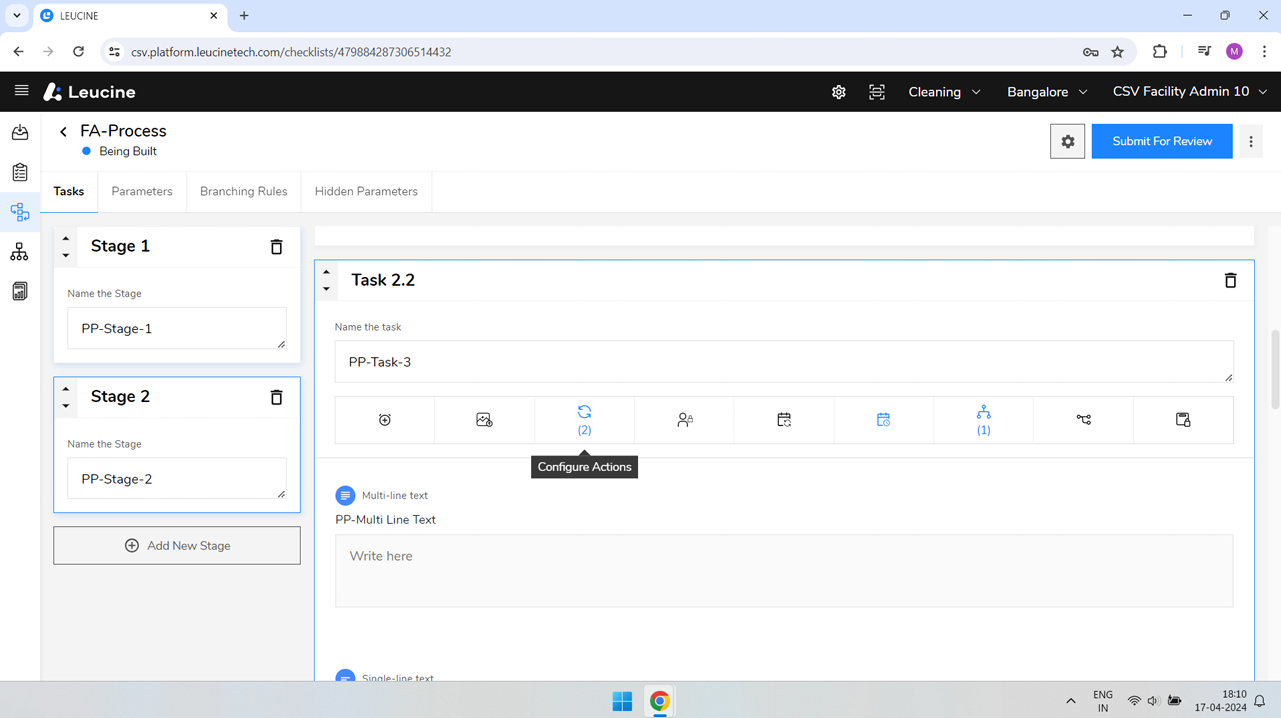
Task: Move Stage 1 down with arrow
Action: (66, 255)
